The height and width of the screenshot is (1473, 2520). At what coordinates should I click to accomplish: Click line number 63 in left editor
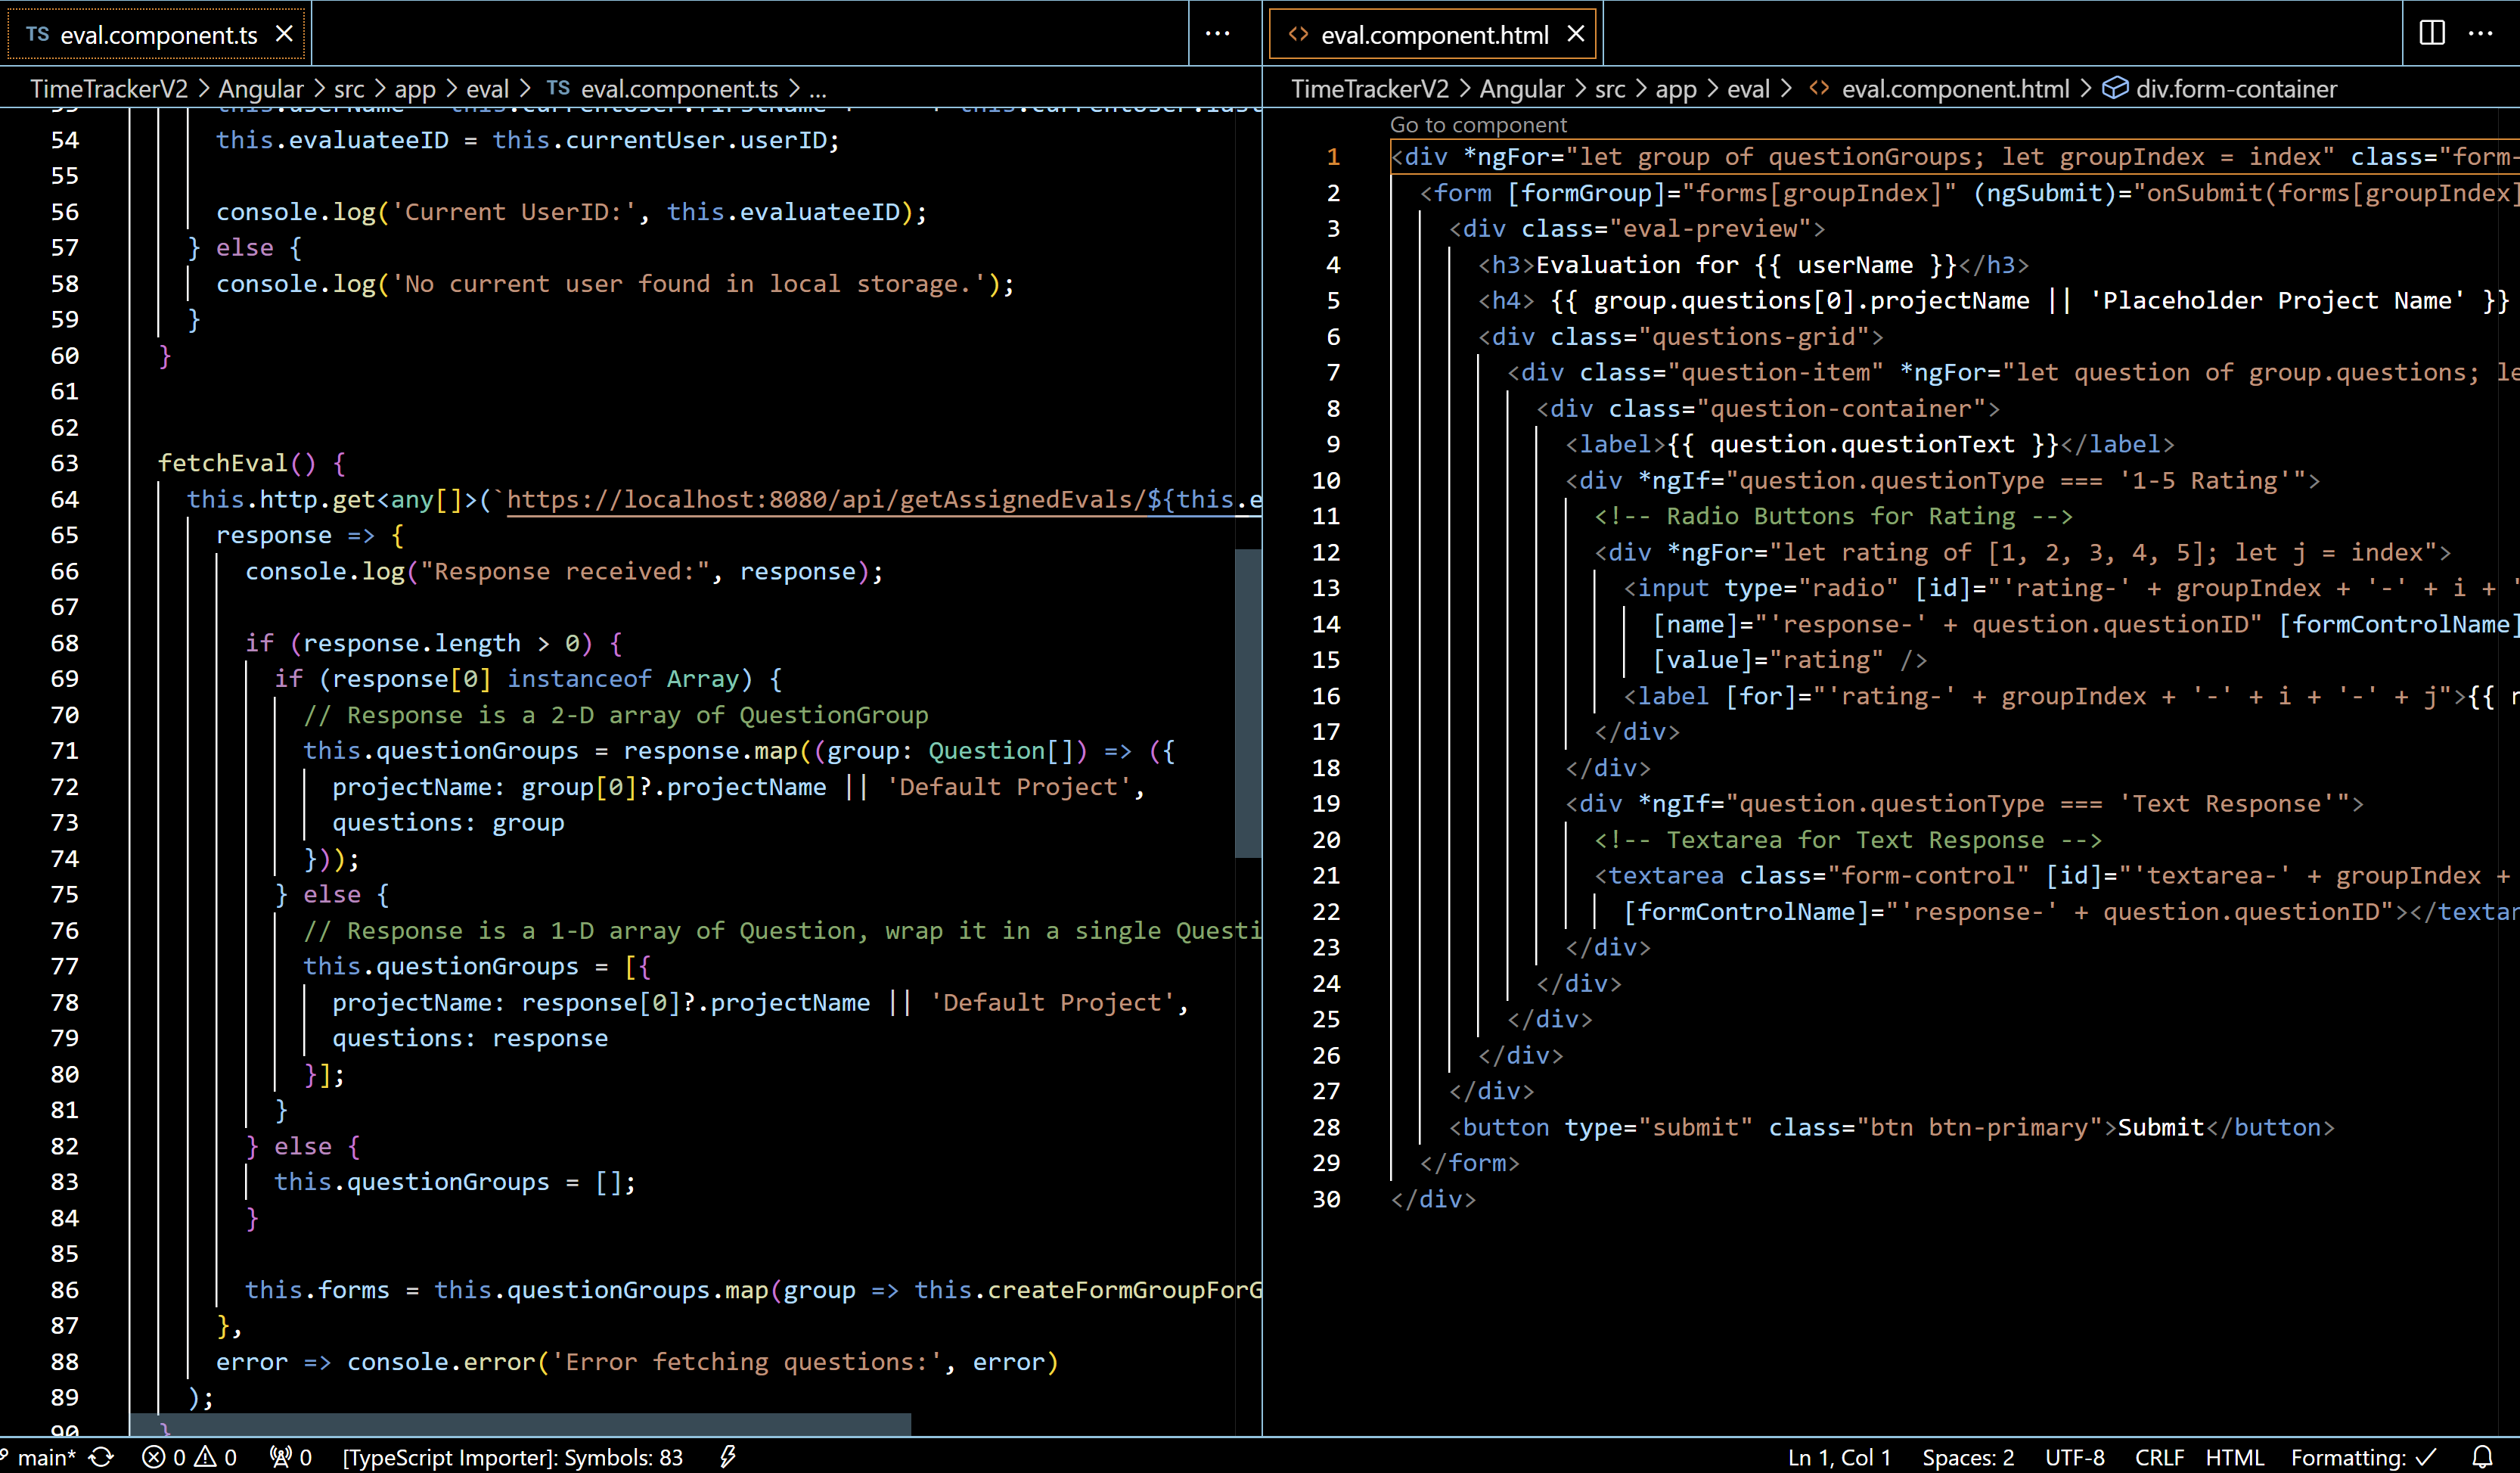(65, 463)
